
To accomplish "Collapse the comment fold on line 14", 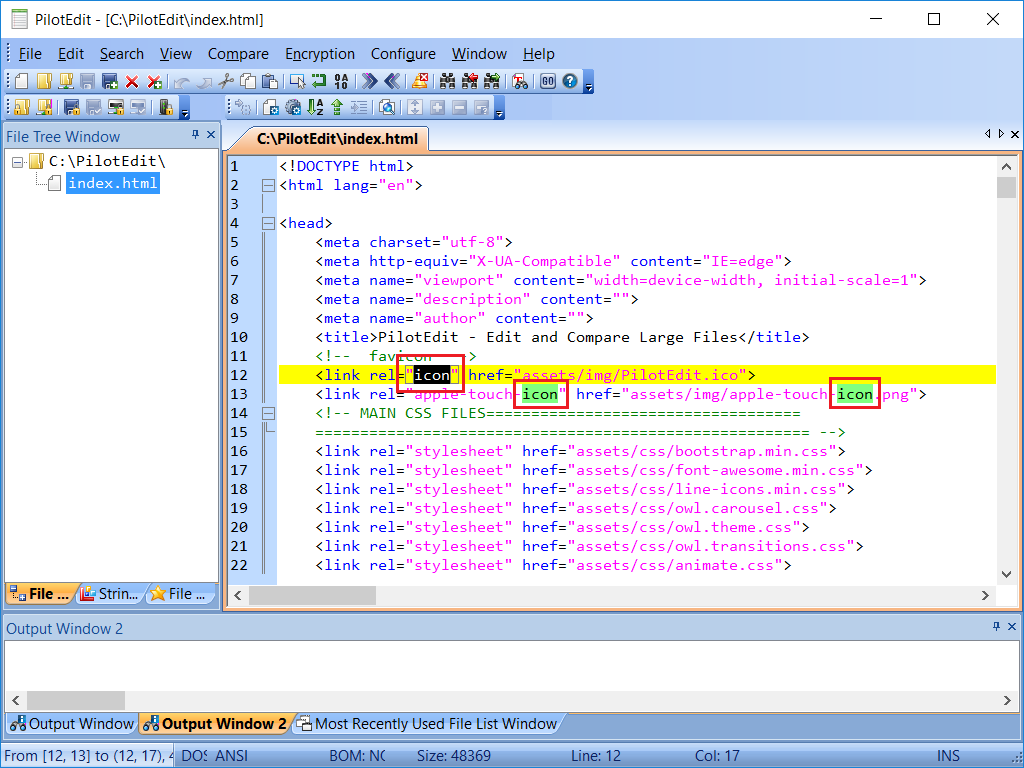I will coord(268,413).
